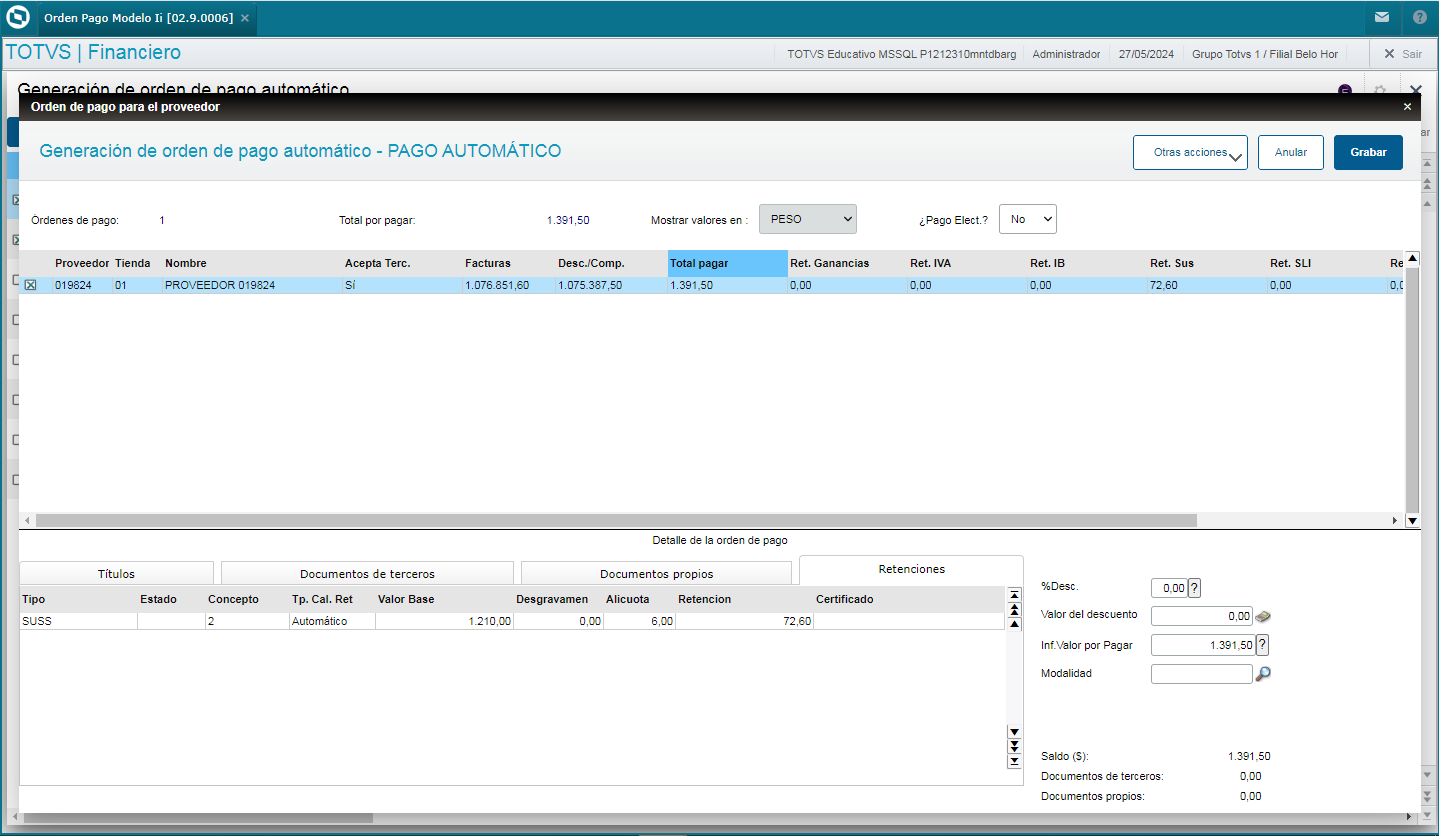The height and width of the screenshot is (836, 1439).
Task: Click the Administrador user label
Action: click(x=1066, y=54)
